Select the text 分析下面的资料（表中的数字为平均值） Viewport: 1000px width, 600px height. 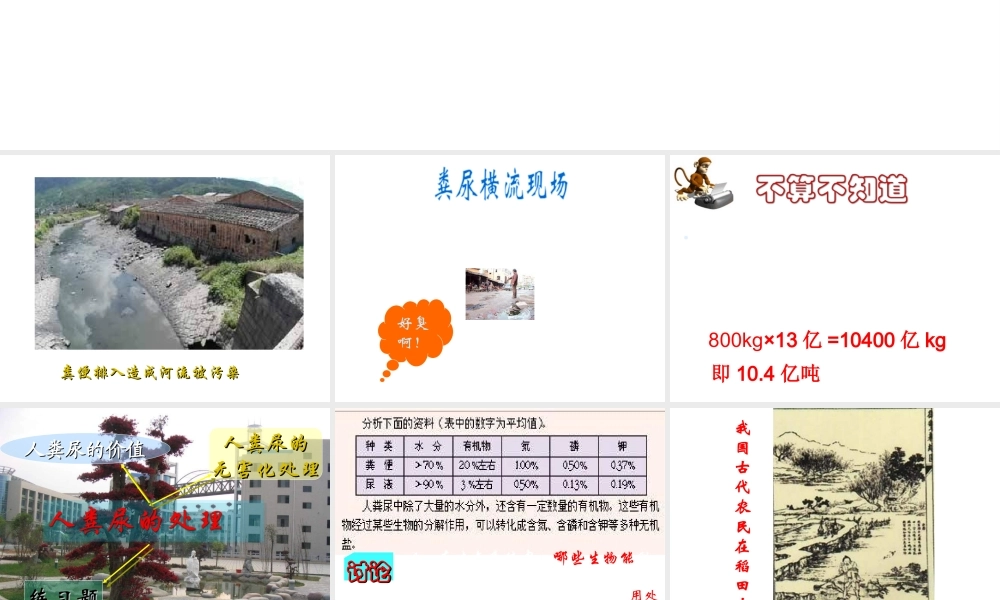tap(453, 423)
